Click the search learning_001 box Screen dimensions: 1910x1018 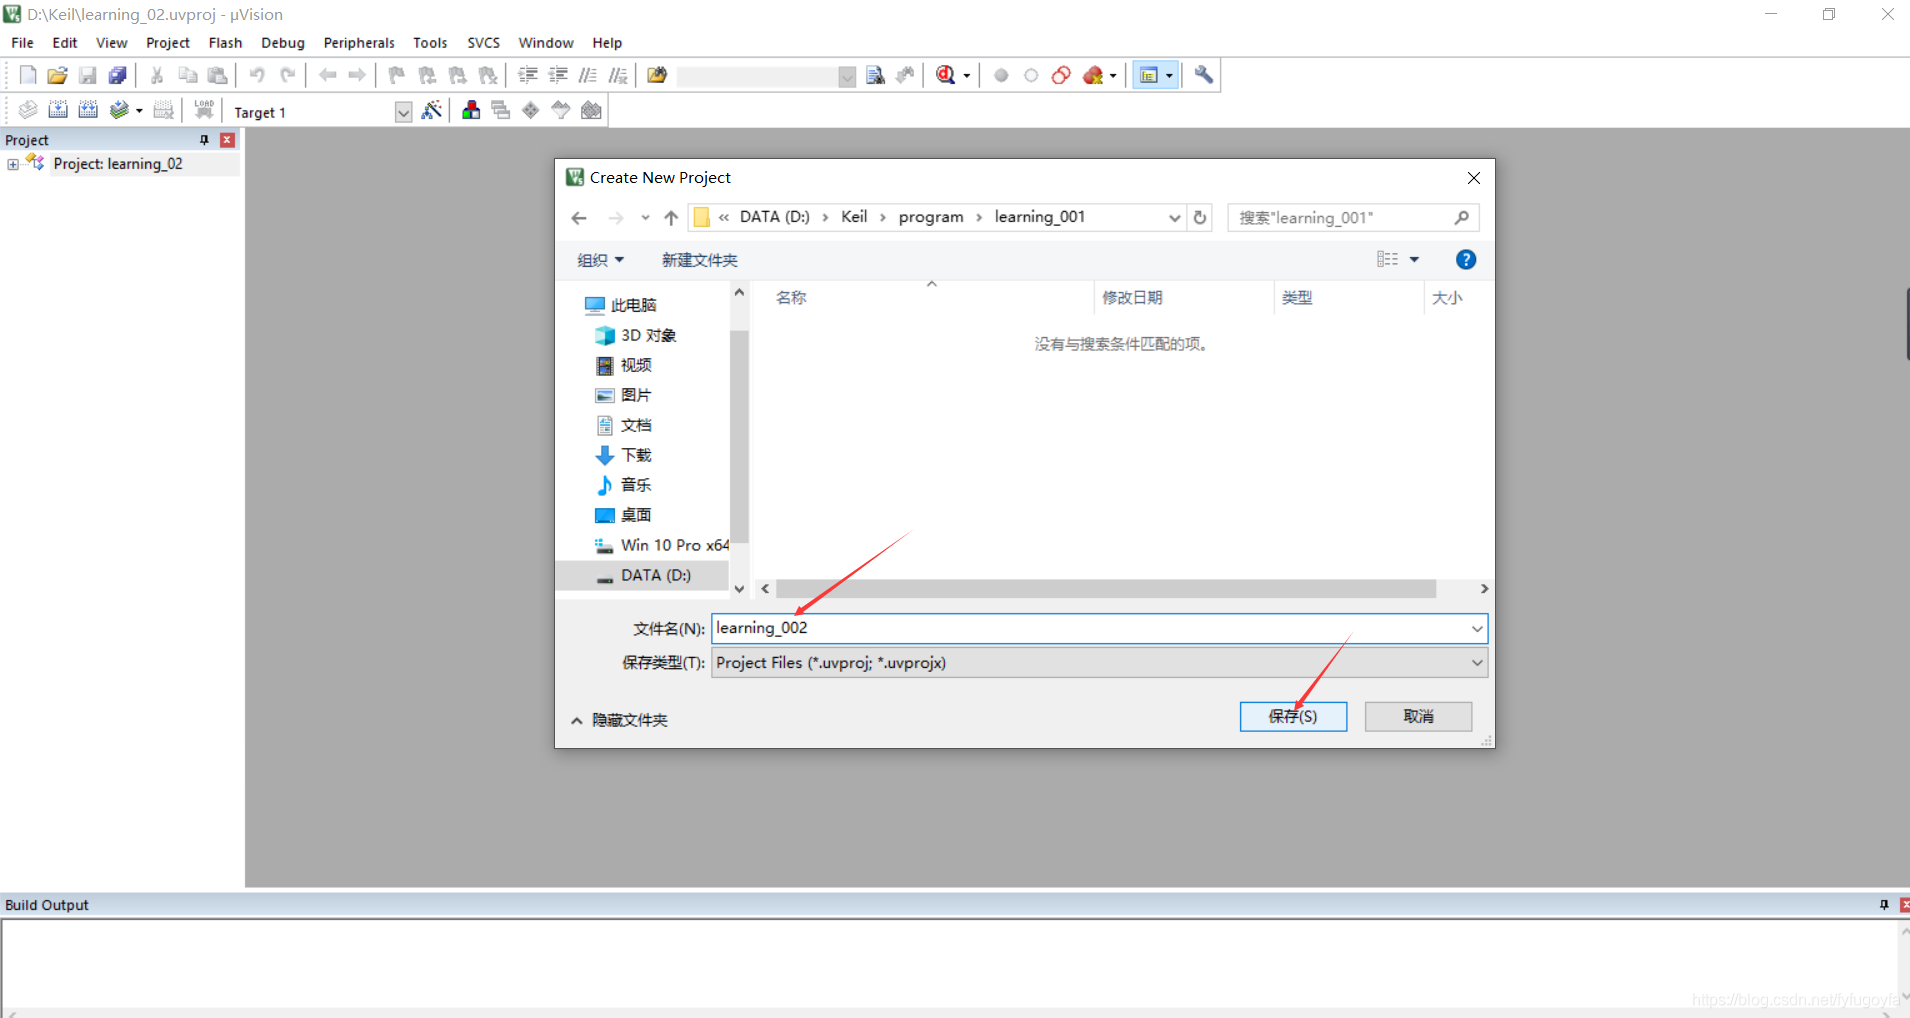[1353, 217]
